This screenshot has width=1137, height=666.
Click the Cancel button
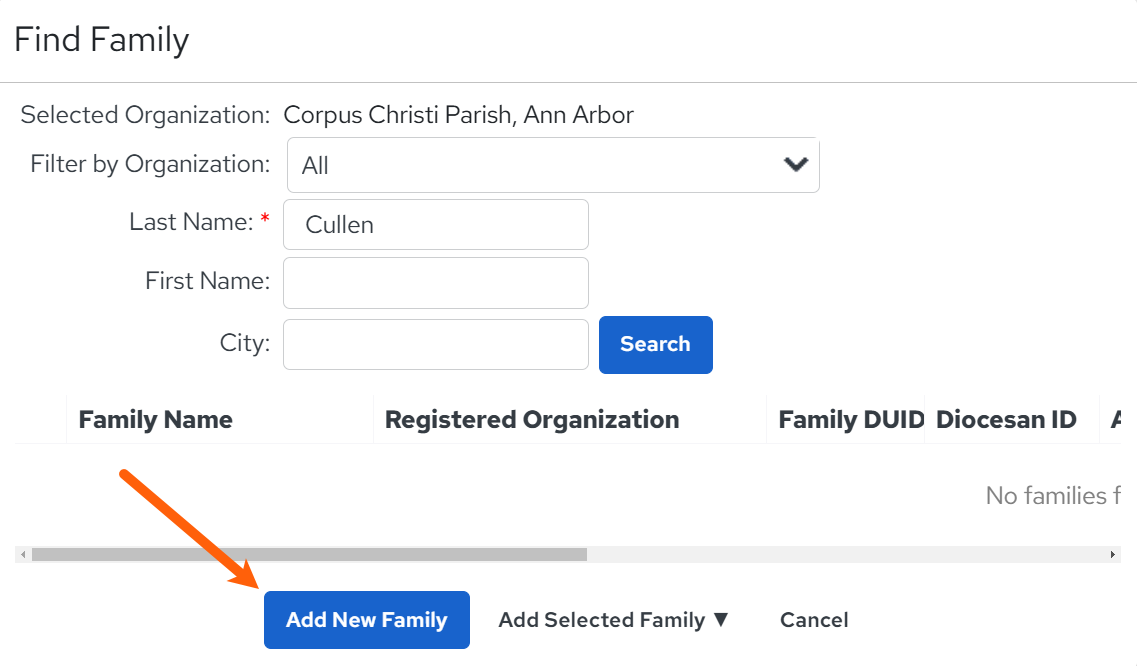814,620
